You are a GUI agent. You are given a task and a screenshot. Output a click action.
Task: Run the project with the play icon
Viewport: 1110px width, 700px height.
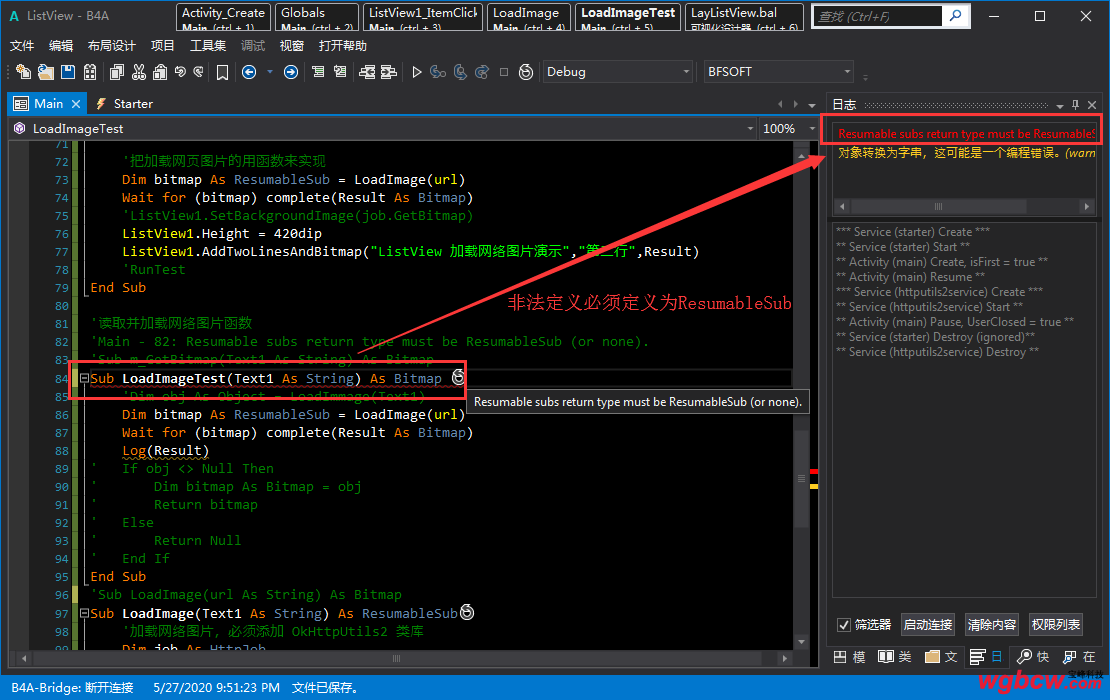(x=416, y=71)
